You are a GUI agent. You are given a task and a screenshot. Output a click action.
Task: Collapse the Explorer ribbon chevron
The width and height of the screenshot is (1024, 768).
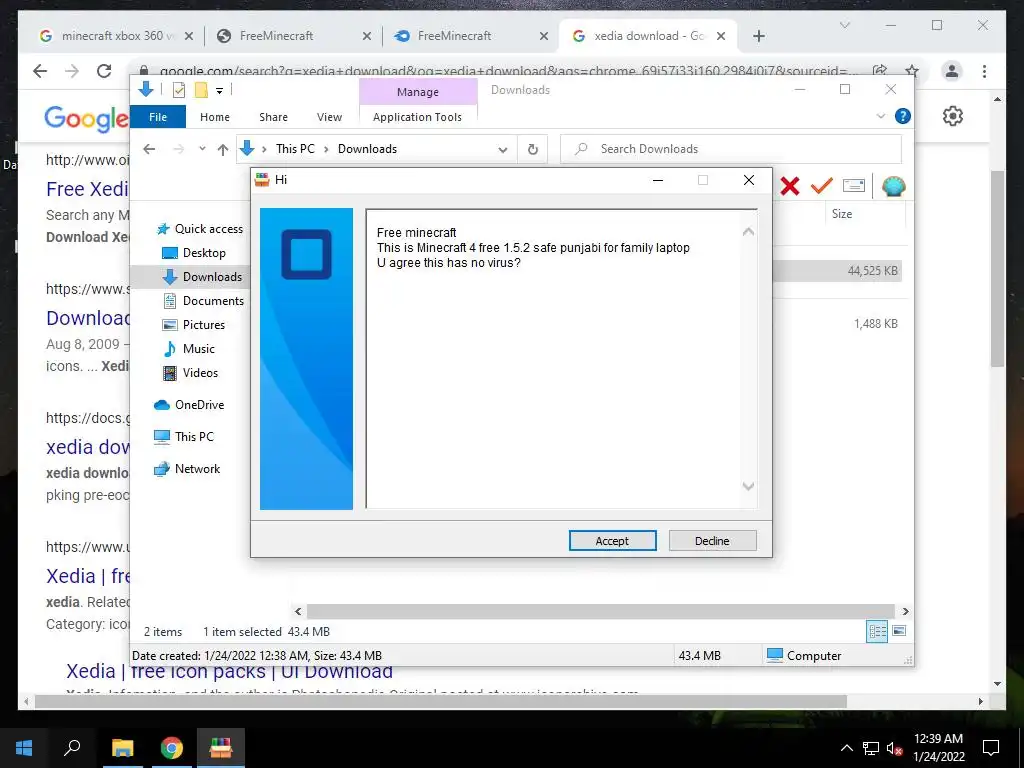coord(880,116)
